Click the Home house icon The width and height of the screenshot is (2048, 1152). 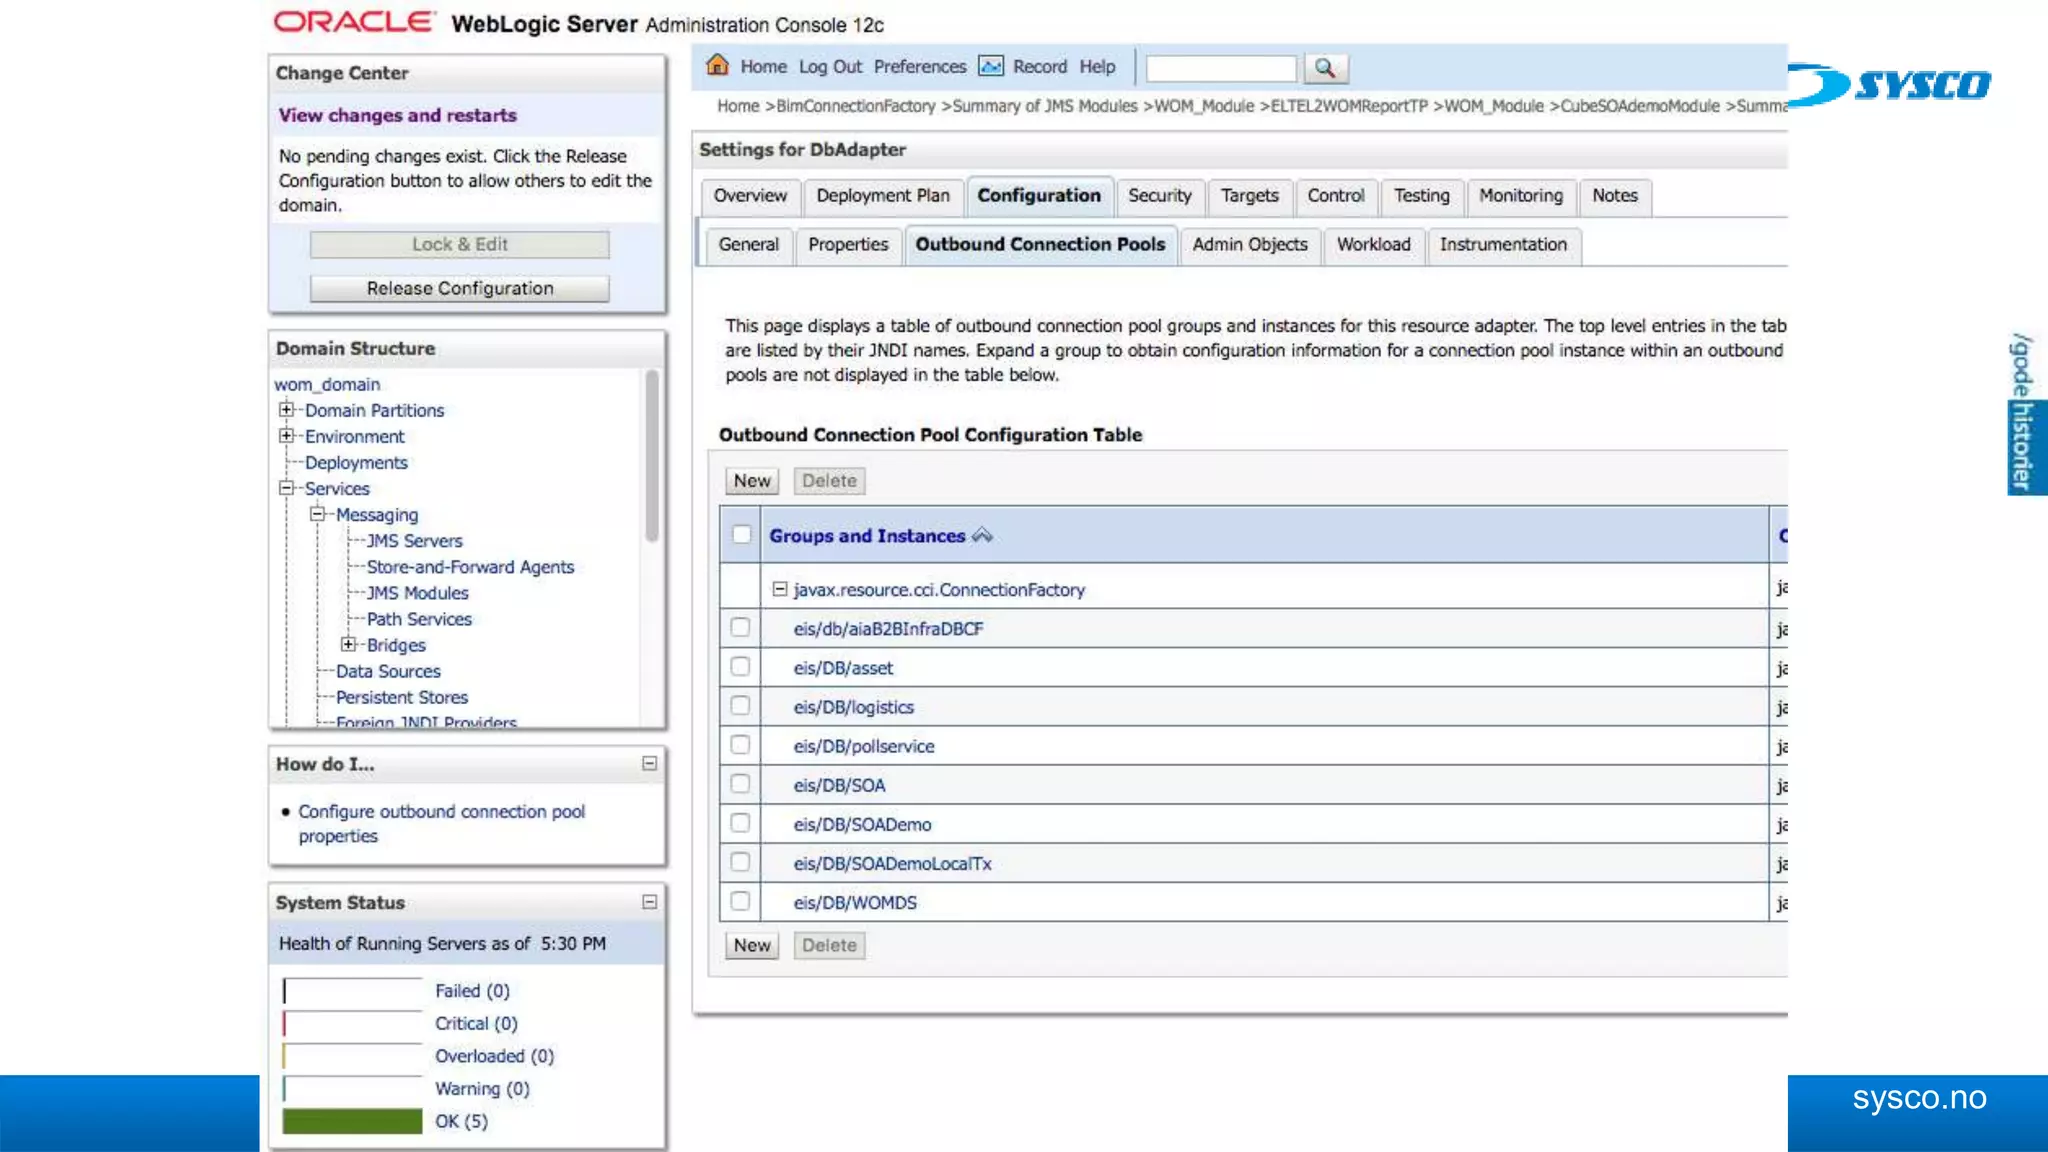pyautogui.click(x=717, y=66)
